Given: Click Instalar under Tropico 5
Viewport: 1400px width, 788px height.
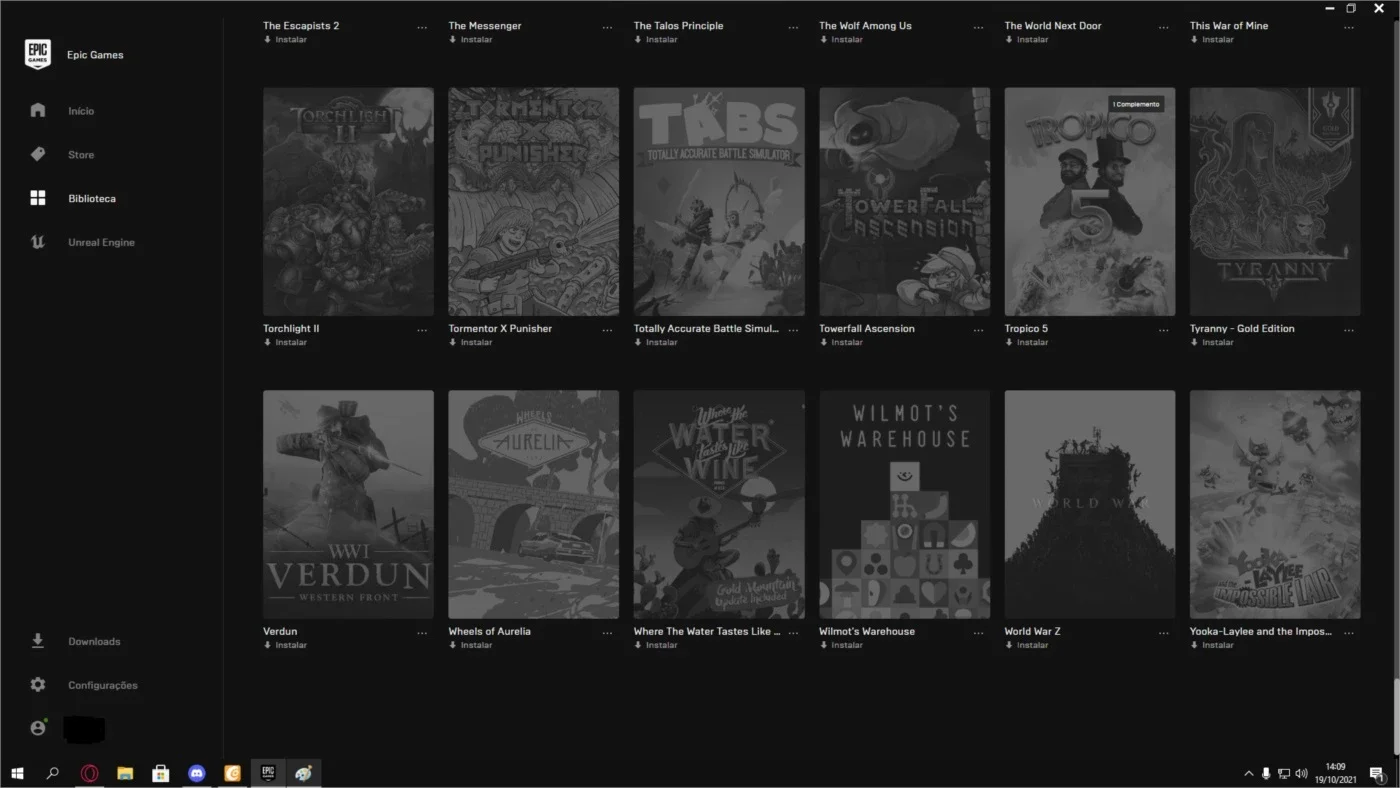Looking at the screenshot, I should [x=1032, y=343].
